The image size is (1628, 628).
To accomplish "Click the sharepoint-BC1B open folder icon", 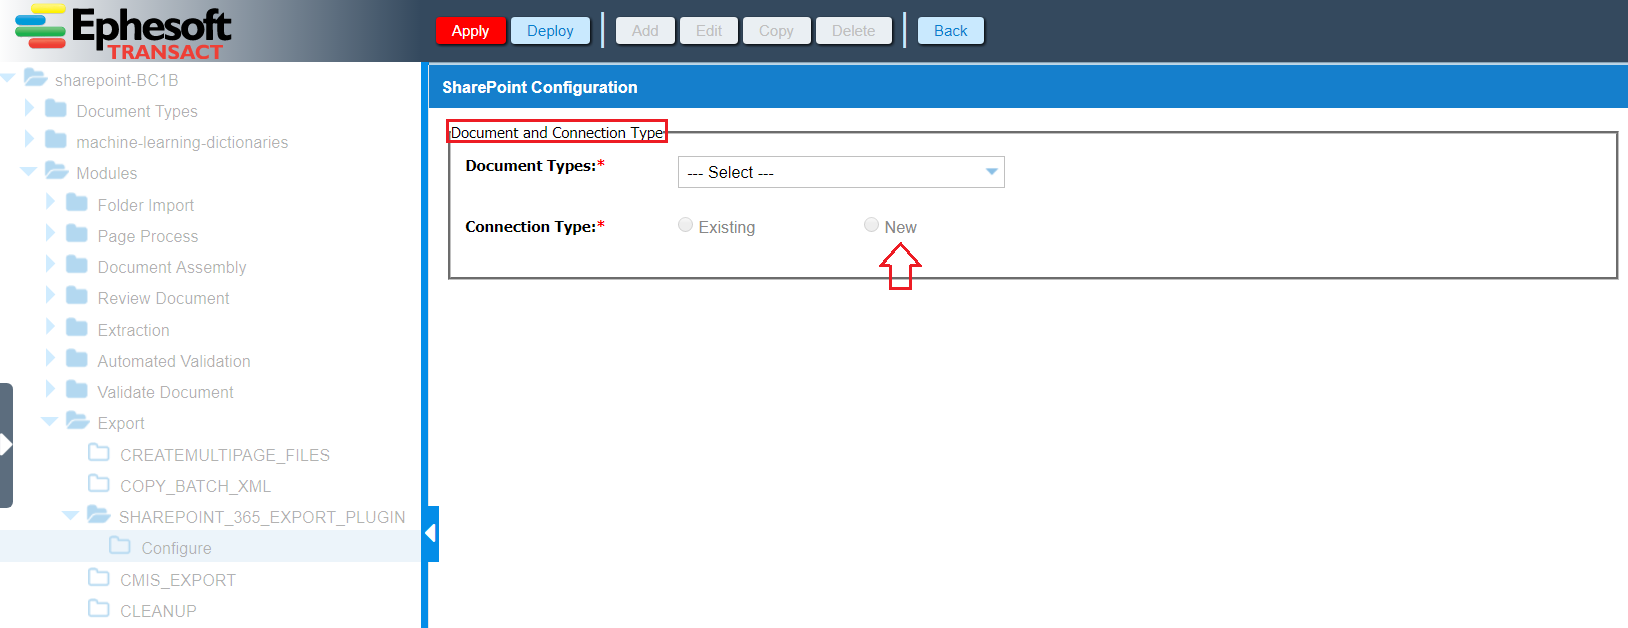I will (36, 77).
